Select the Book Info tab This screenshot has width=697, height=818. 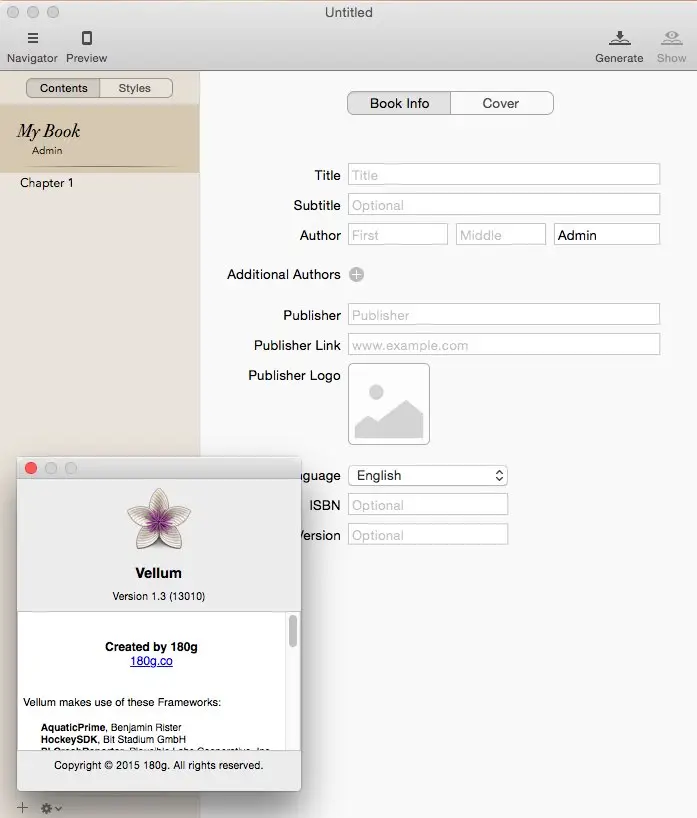pyautogui.click(x=399, y=103)
